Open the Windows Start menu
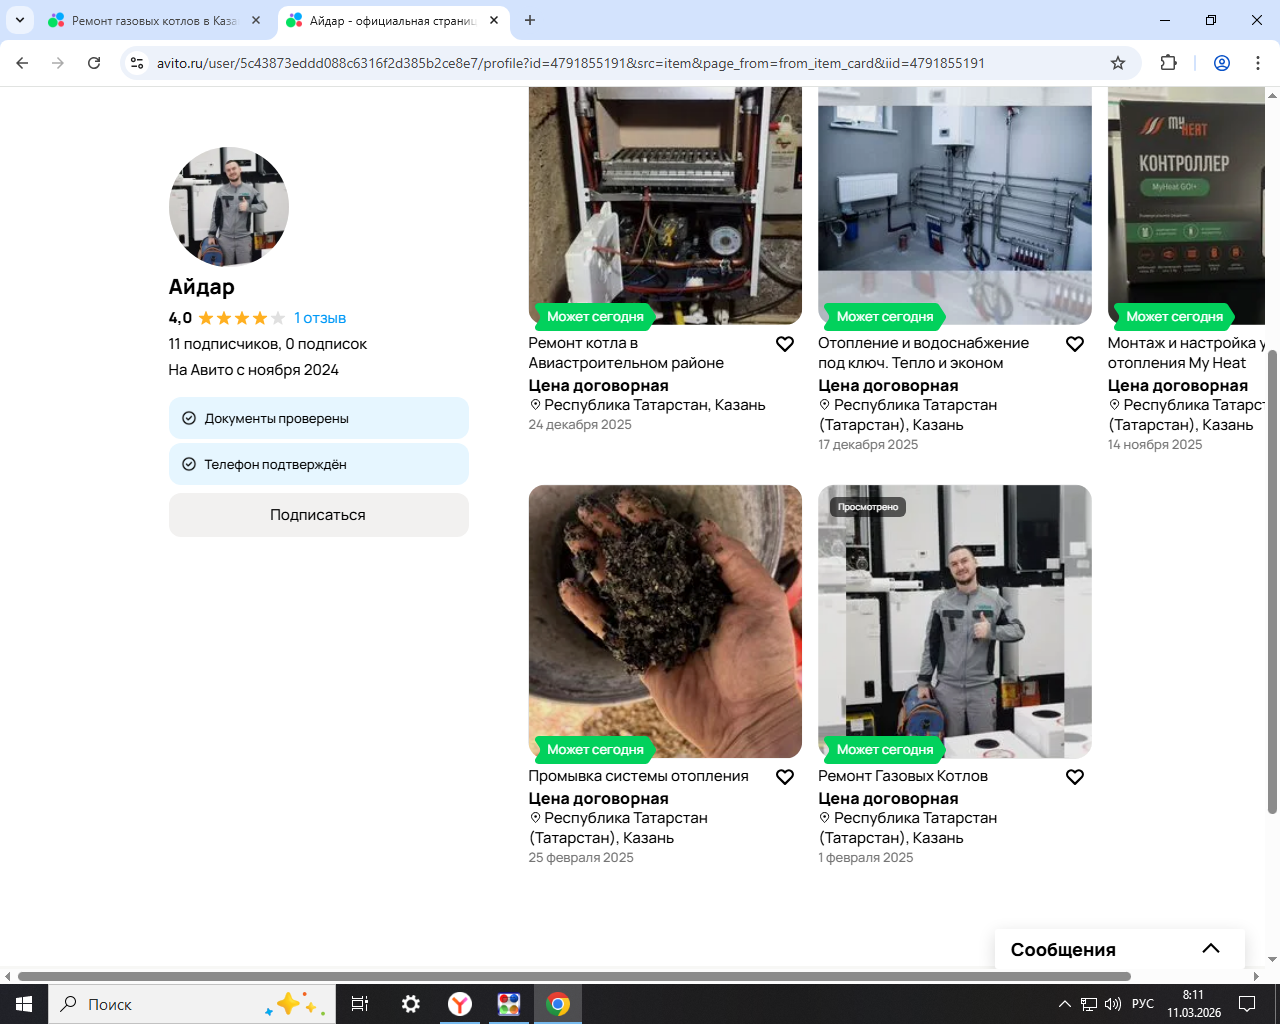Image resolution: width=1280 pixels, height=1024 pixels. (24, 1004)
